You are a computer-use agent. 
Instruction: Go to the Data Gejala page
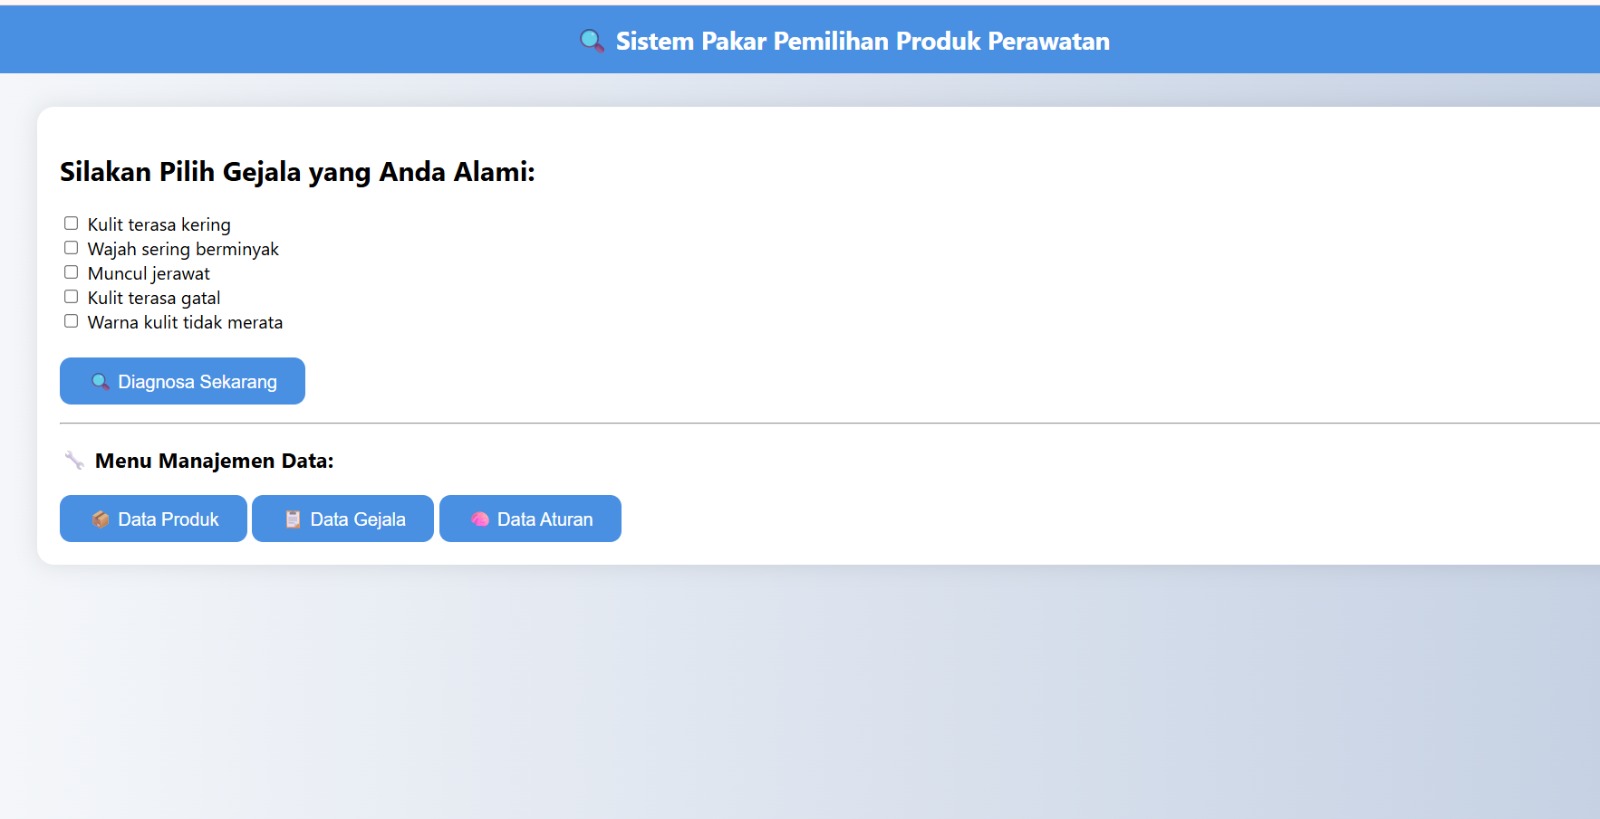(343, 519)
